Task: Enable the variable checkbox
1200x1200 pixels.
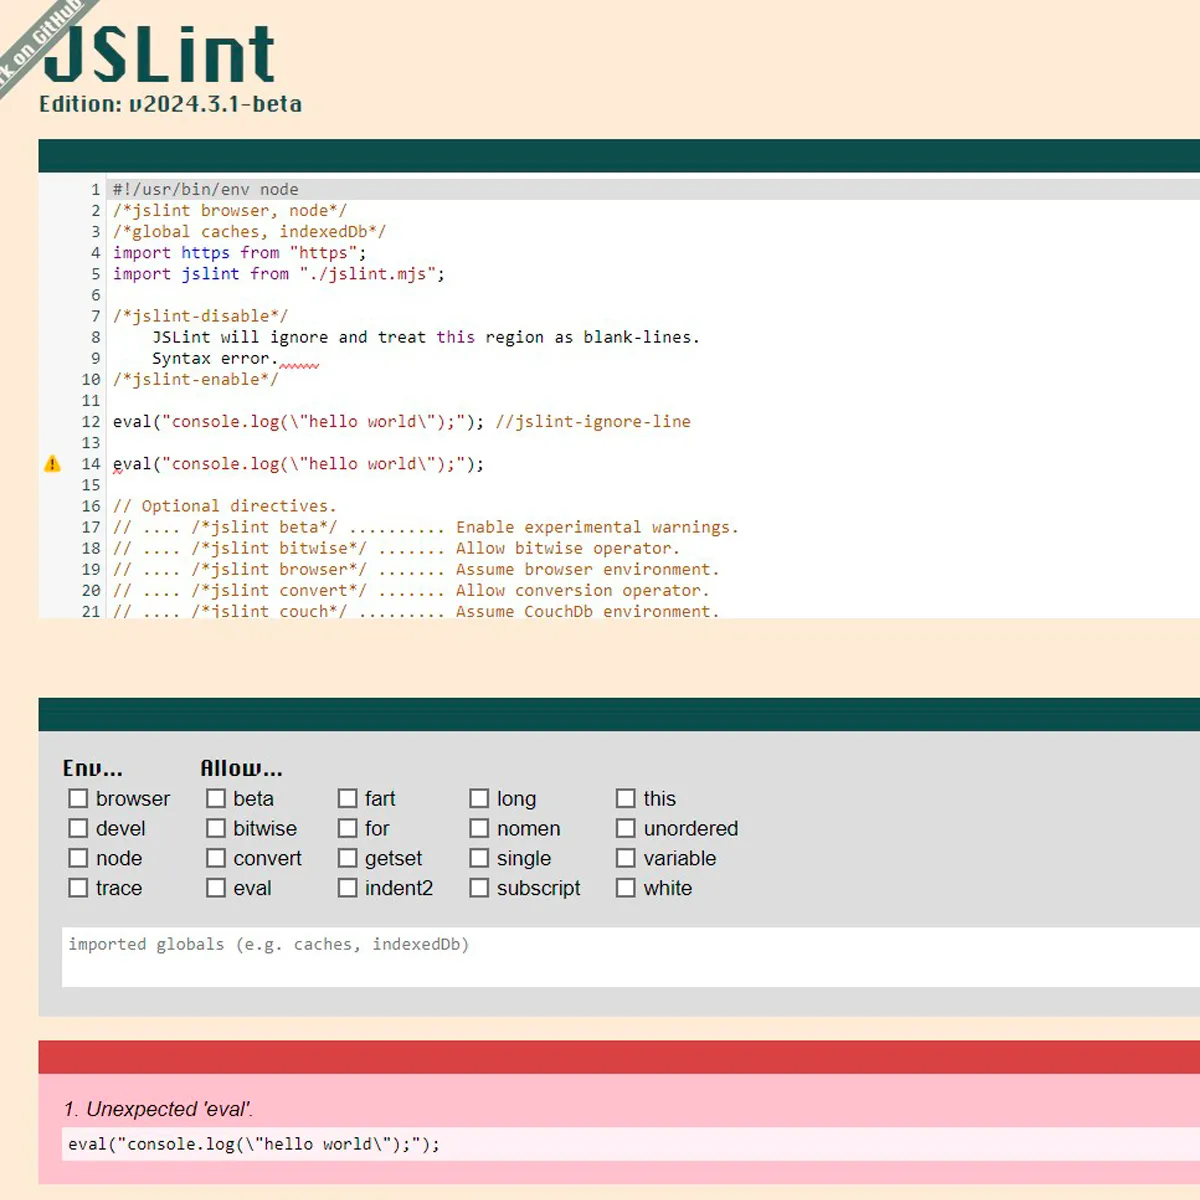Action: [626, 858]
